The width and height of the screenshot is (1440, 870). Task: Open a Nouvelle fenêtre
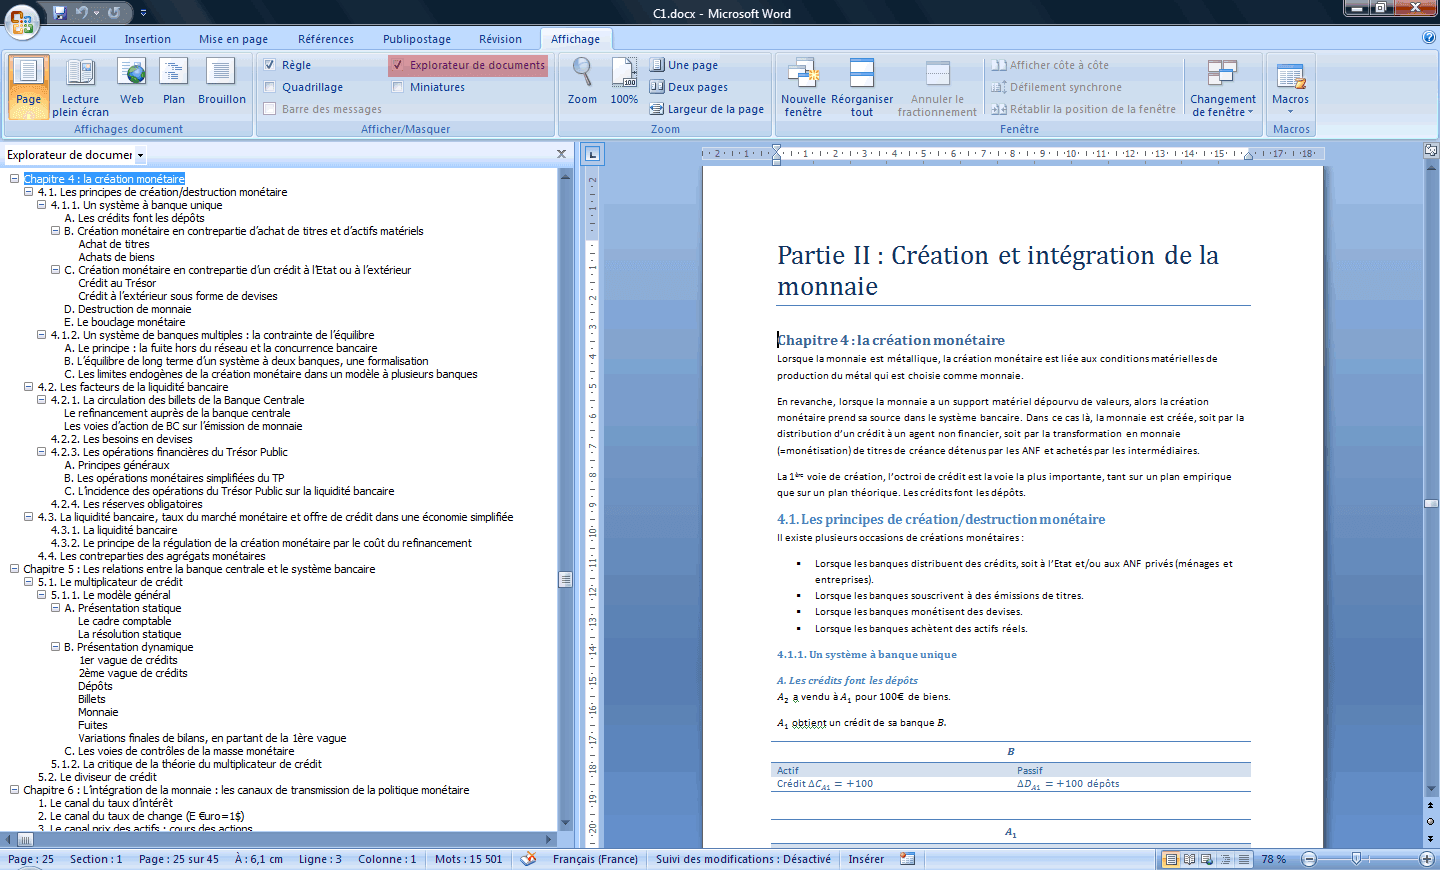(x=803, y=87)
